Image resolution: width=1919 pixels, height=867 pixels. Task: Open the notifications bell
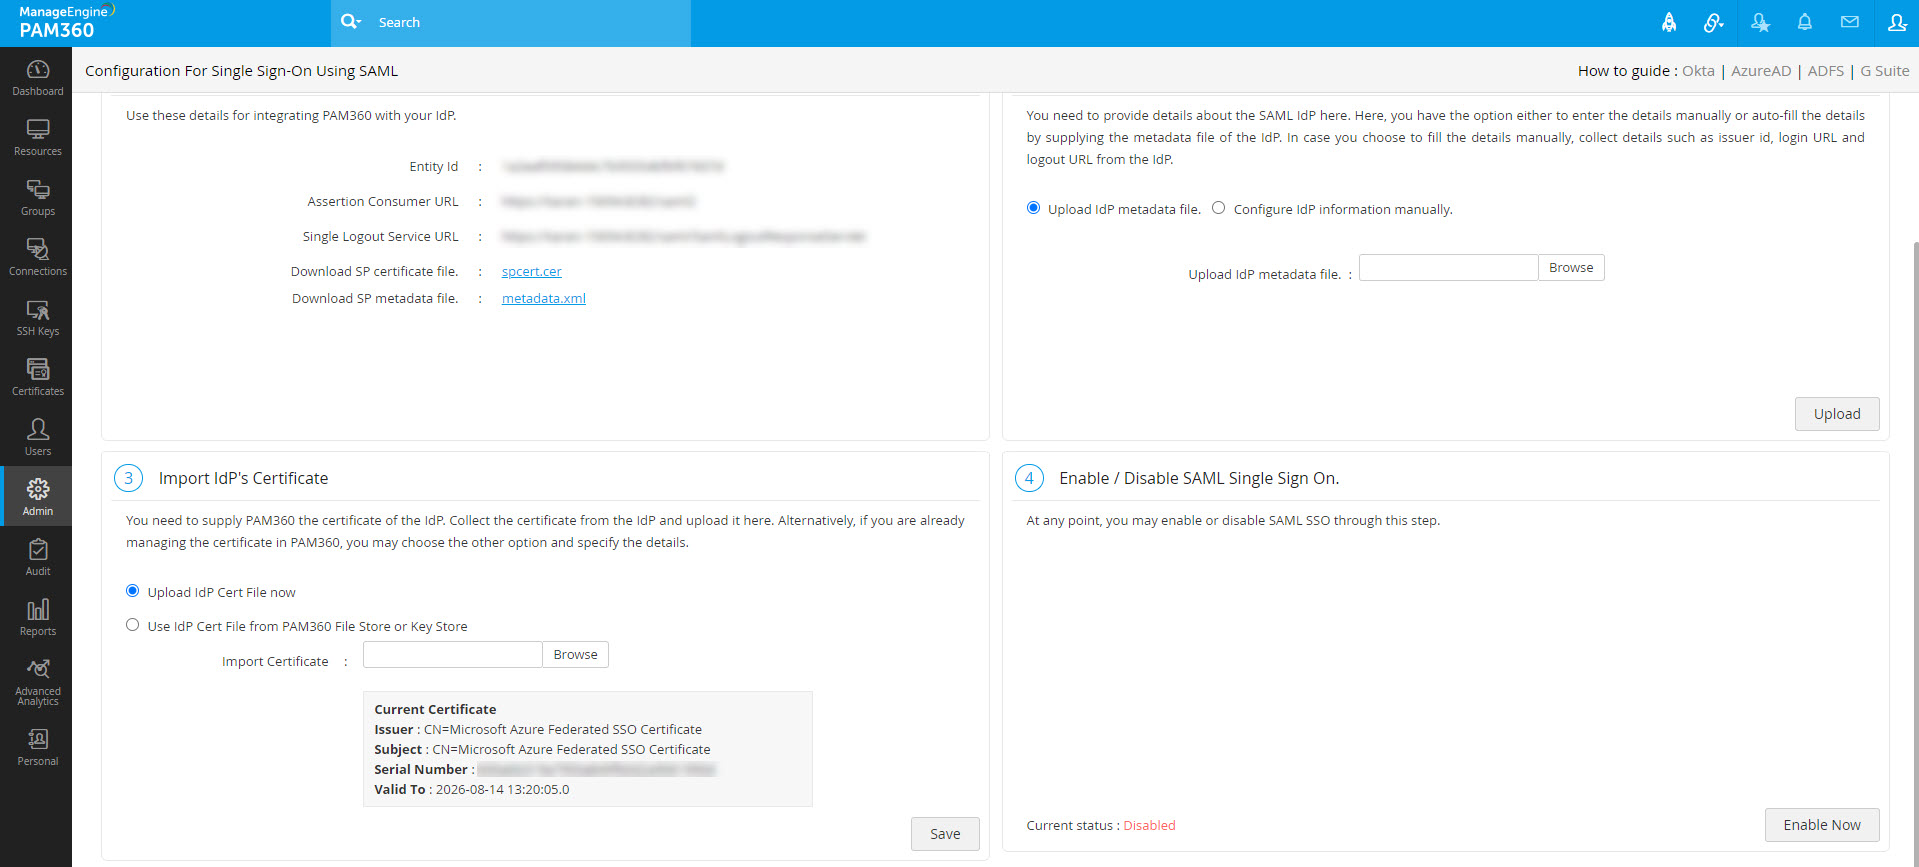[1805, 22]
